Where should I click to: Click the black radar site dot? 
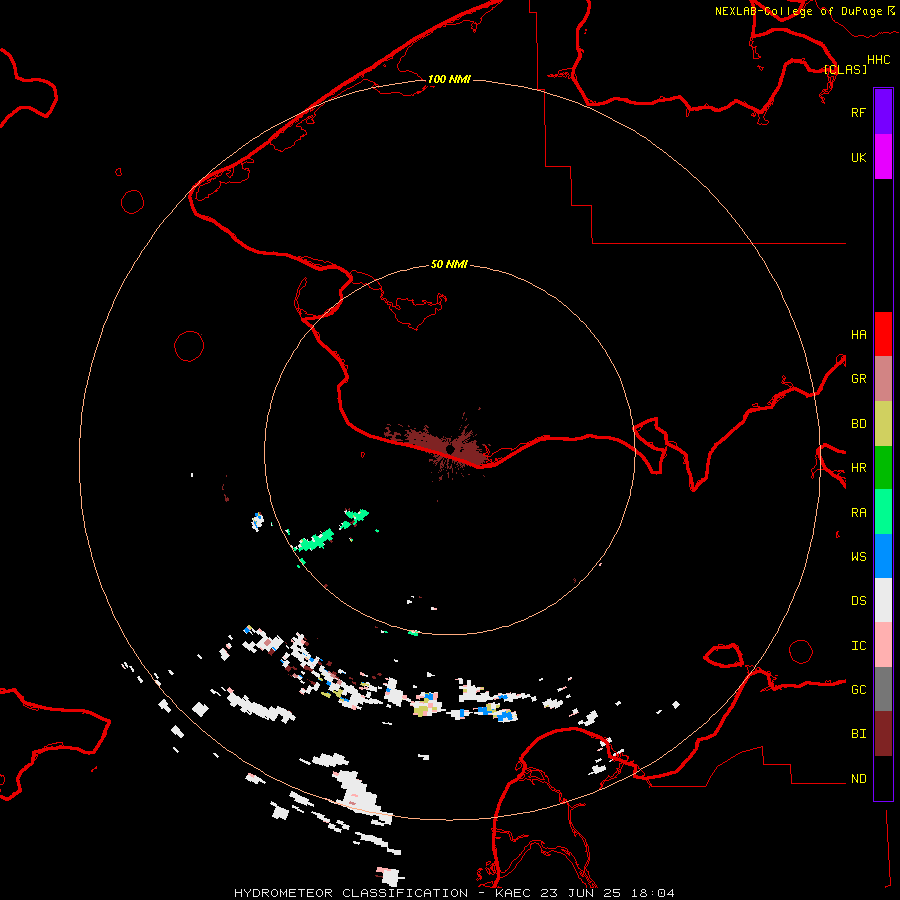[451, 449]
